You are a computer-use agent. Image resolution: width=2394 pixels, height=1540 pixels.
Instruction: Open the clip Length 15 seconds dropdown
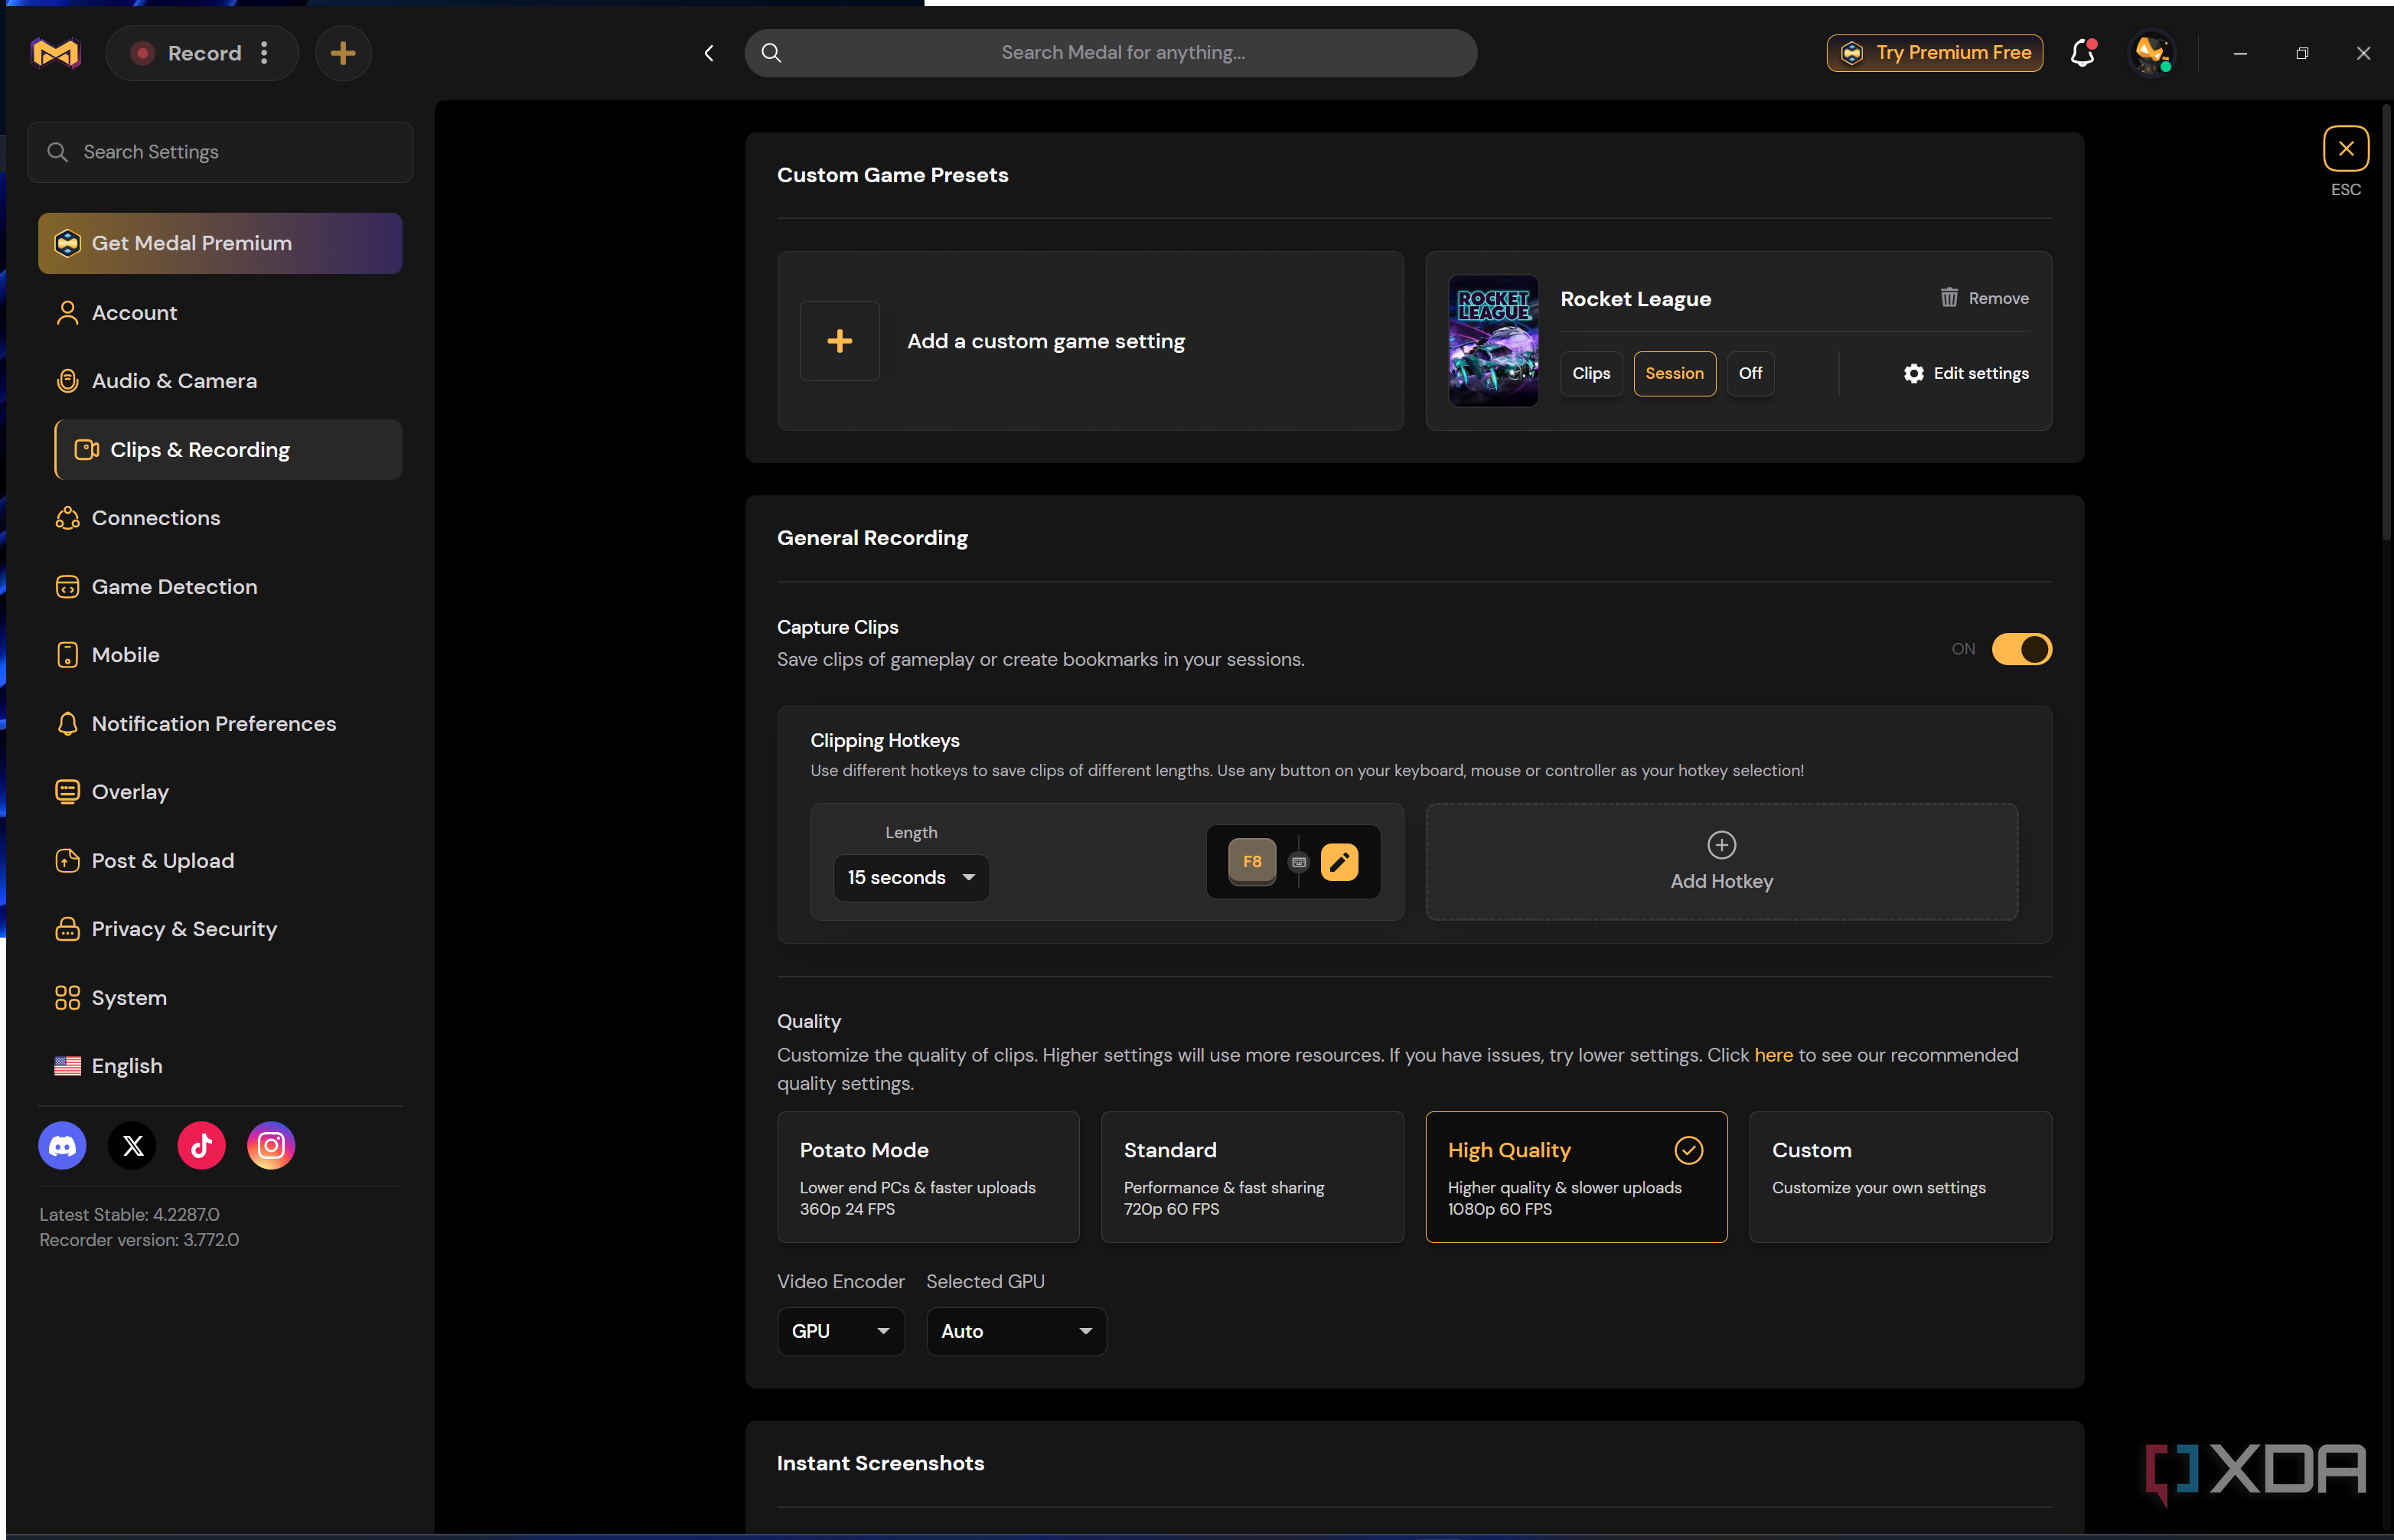[x=912, y=878]
